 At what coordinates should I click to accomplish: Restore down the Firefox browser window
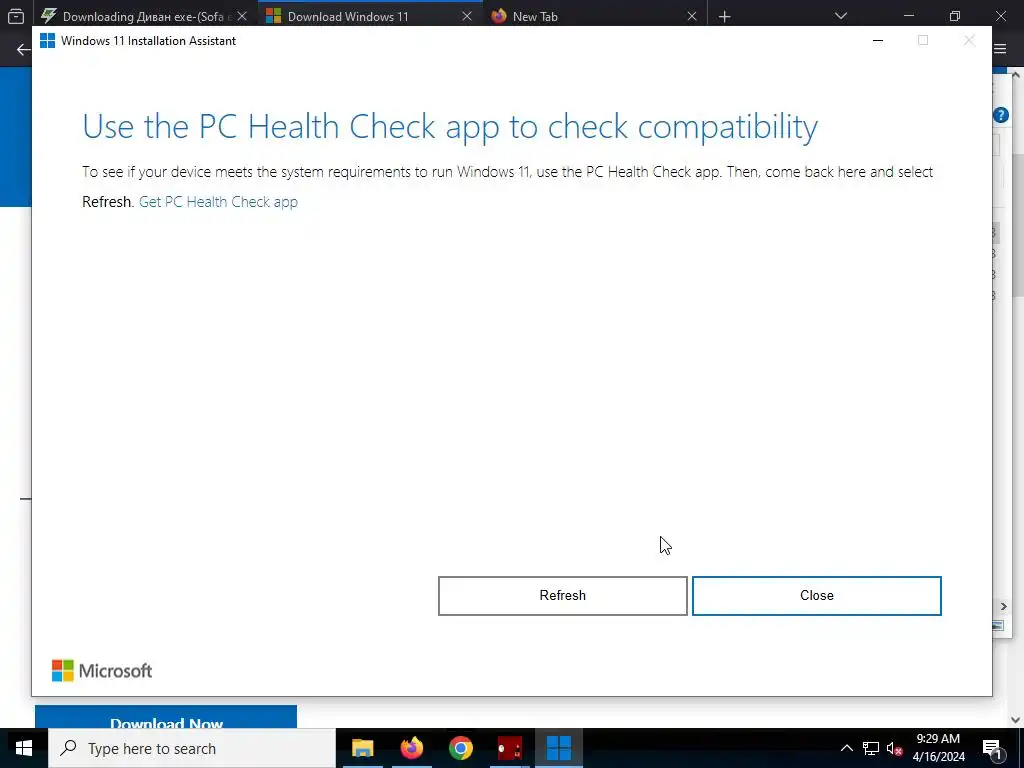[x=955, y=16]
